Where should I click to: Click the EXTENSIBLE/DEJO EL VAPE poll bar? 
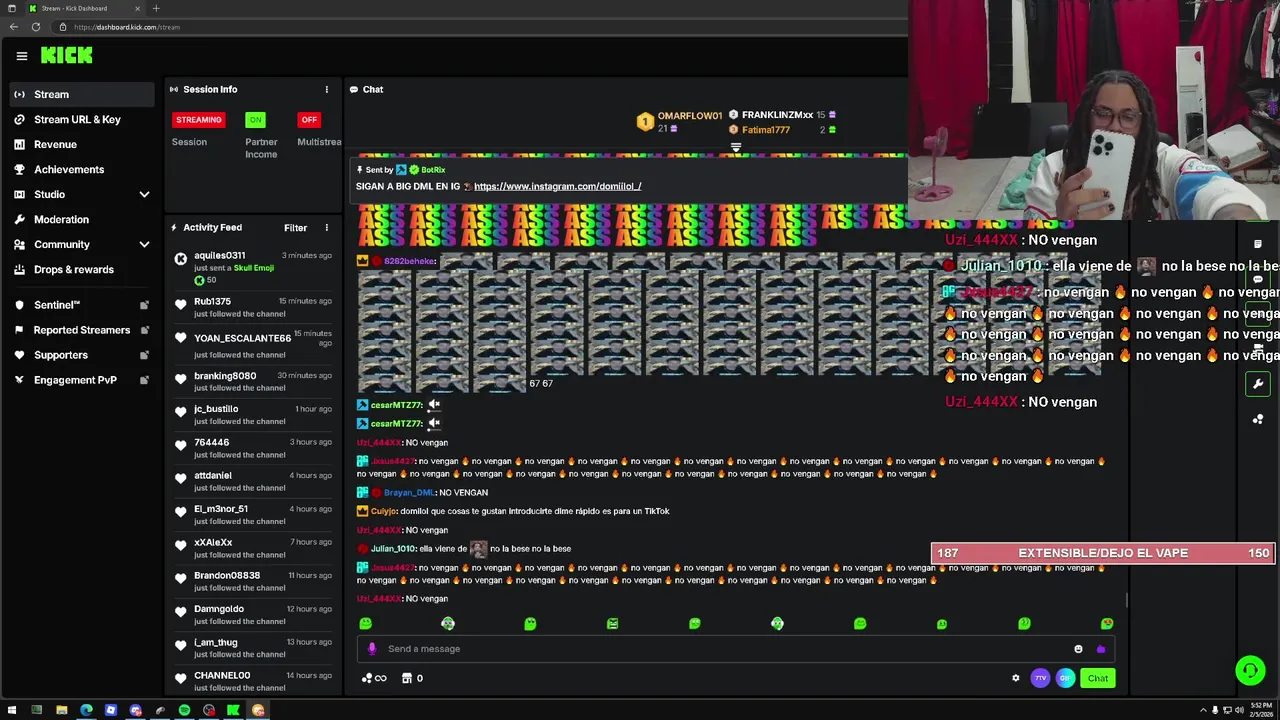[x=1103, y=553]
